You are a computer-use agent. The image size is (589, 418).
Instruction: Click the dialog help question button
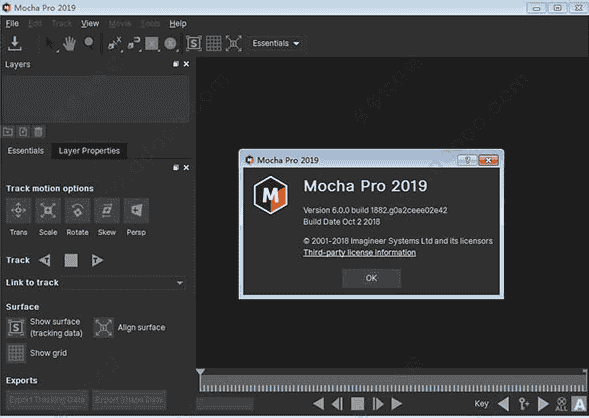pyautogui.click(x=467, y=160)
